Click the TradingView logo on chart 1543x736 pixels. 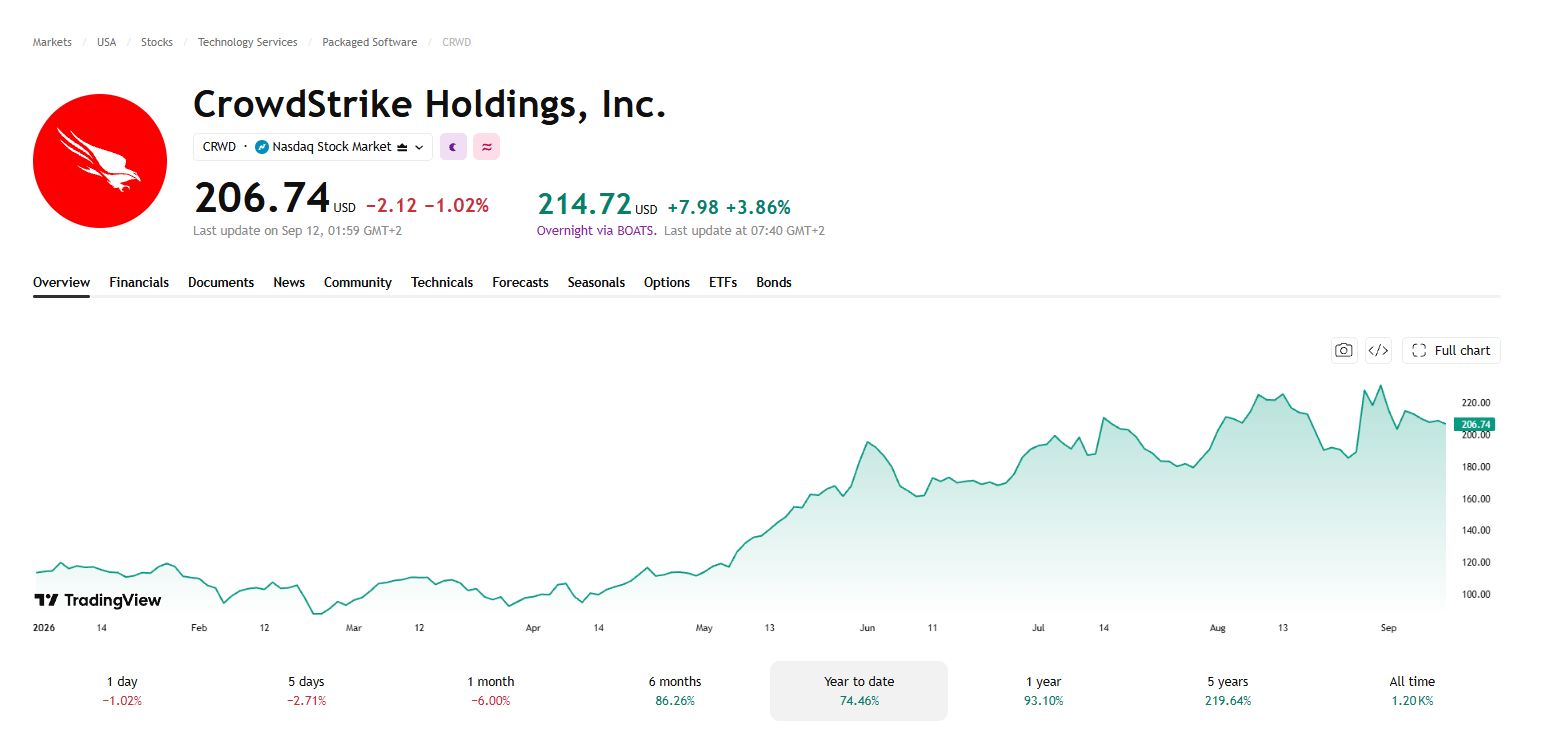point(97,600)
